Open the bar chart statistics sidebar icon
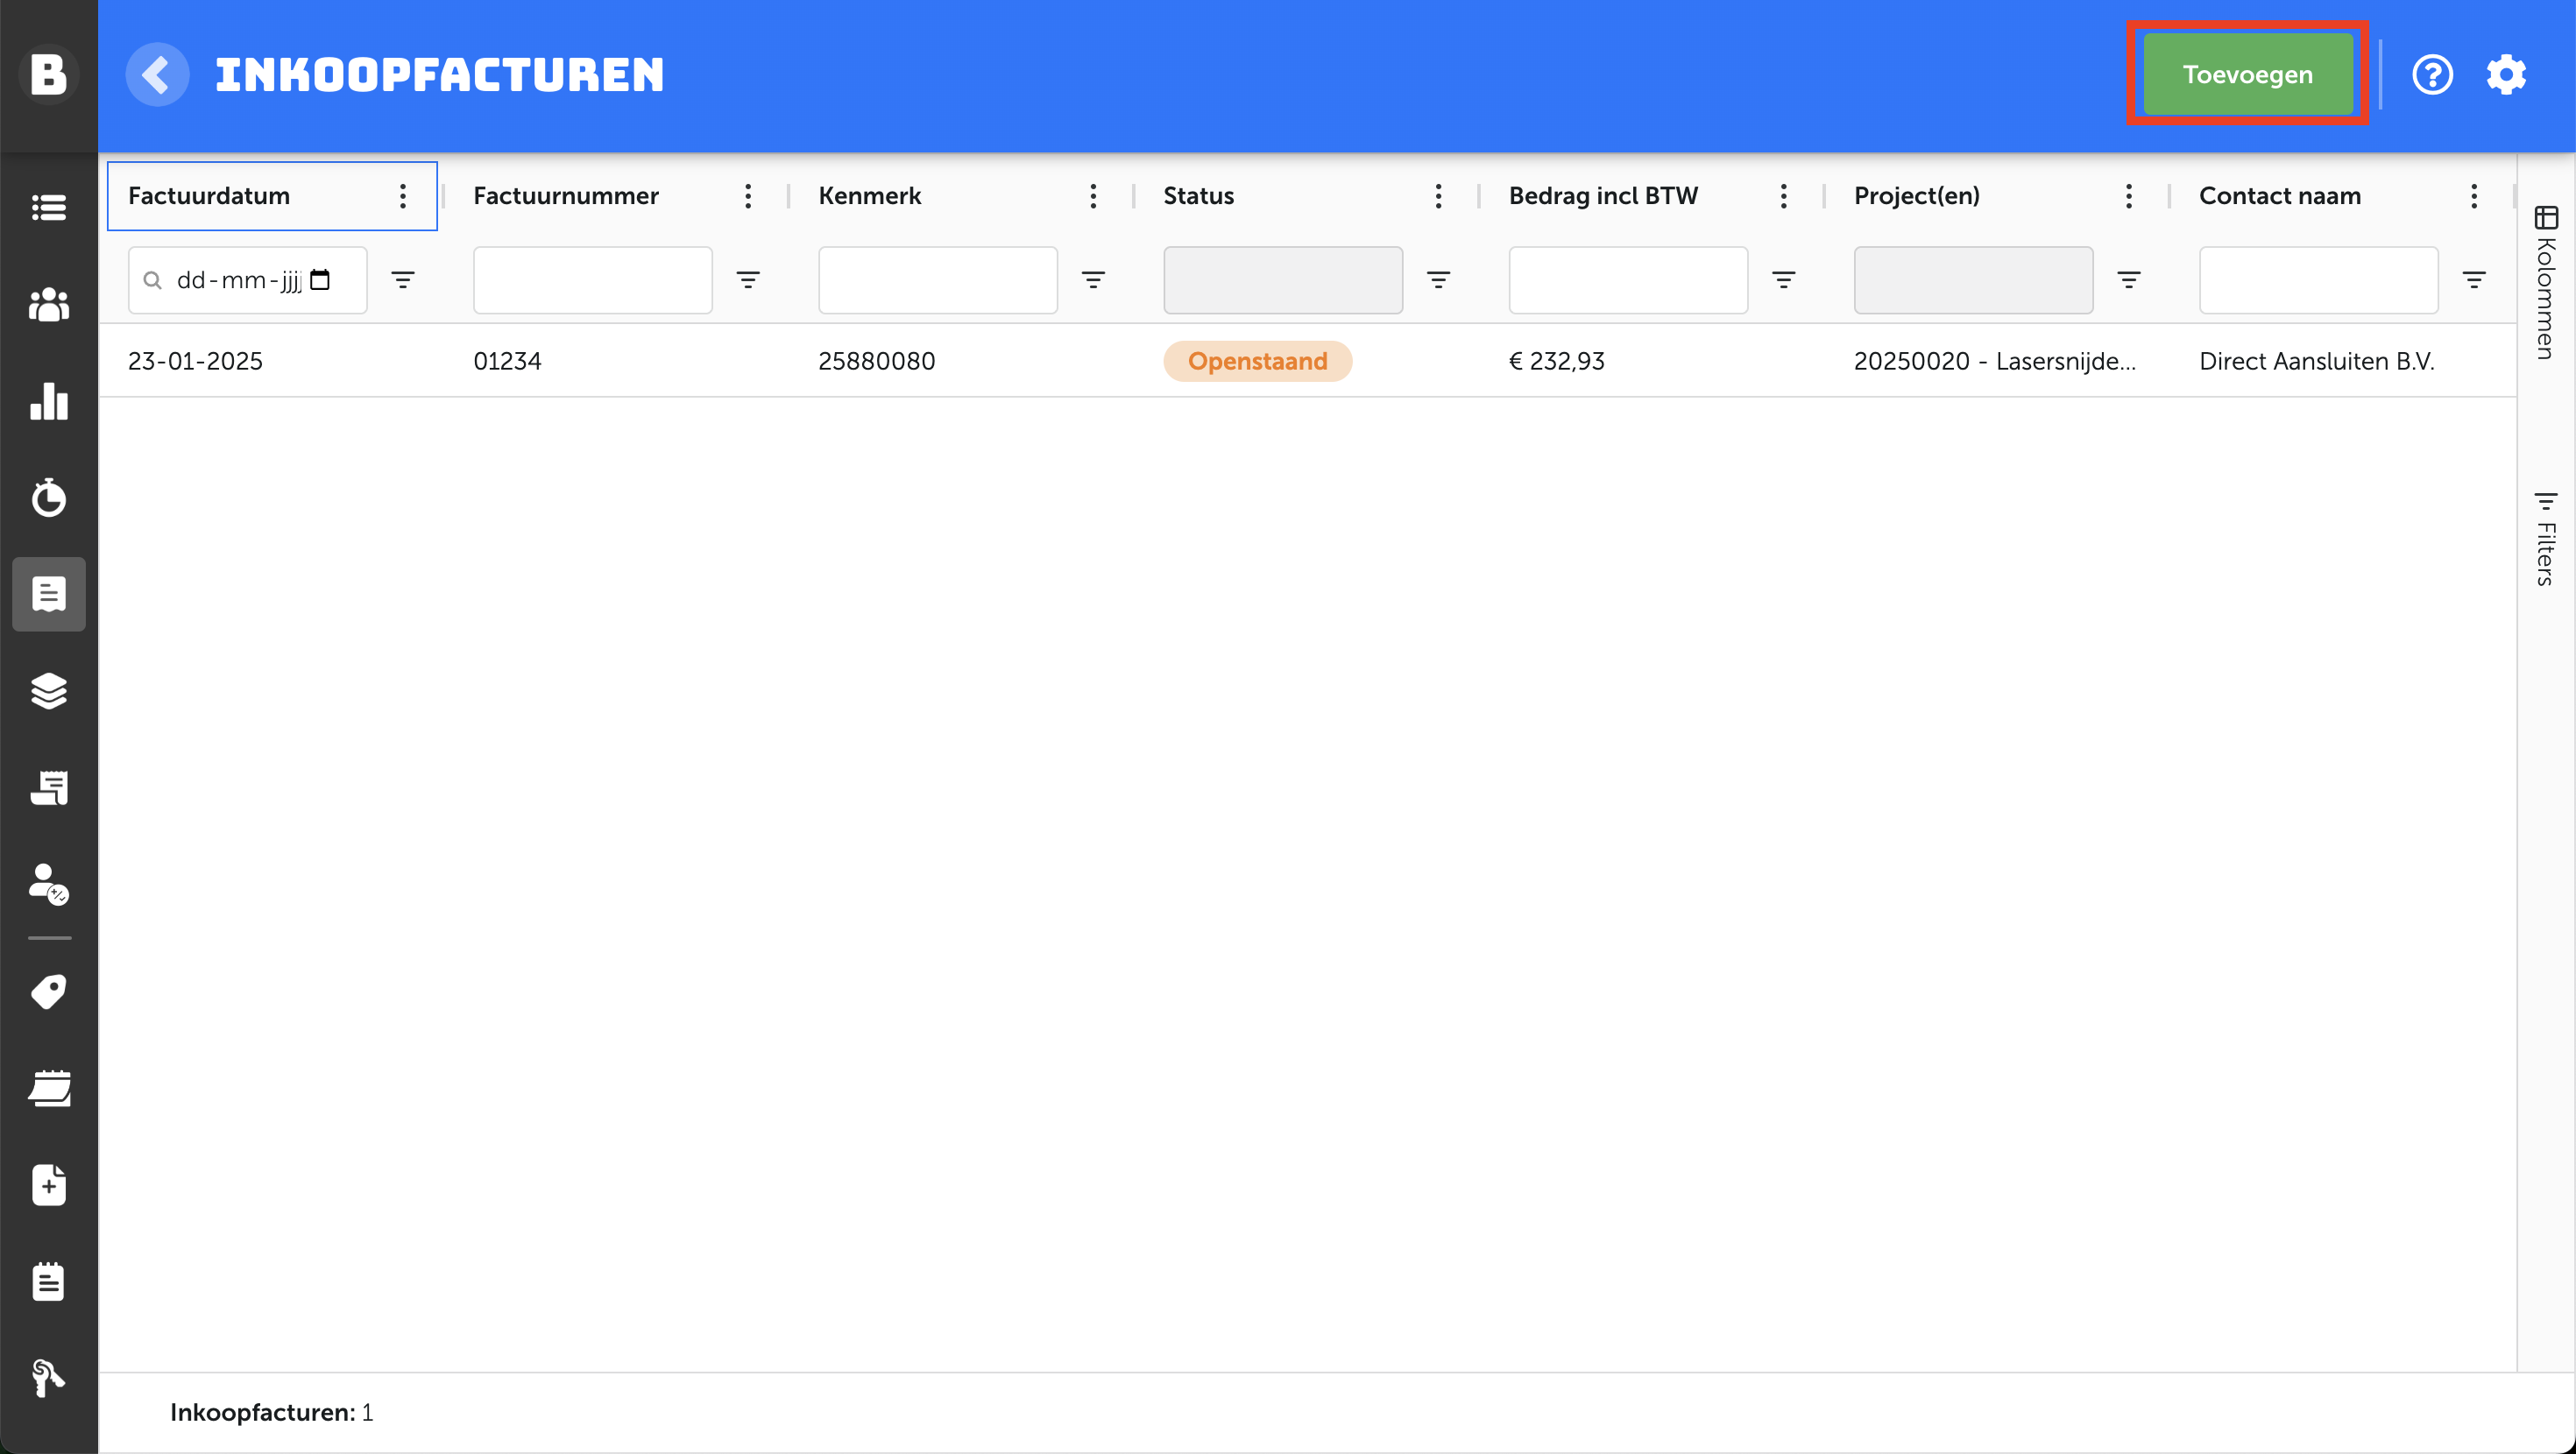 click(x=48, y=401)
